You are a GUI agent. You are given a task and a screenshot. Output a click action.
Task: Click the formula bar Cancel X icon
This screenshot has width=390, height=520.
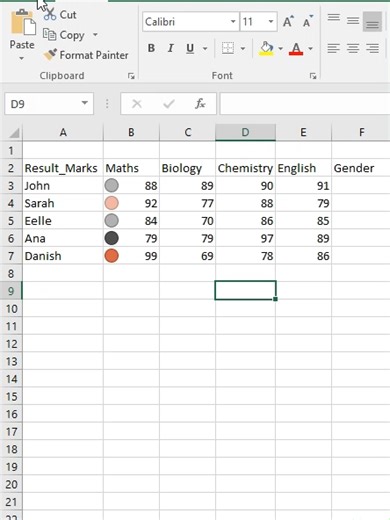[137, 104]
